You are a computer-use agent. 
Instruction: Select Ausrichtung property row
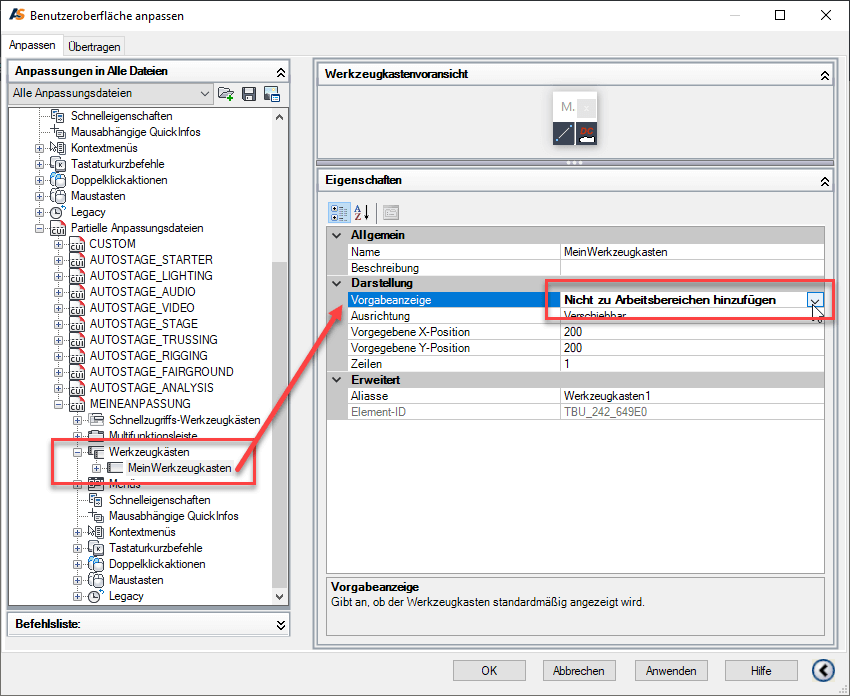(x=586, y=316)
